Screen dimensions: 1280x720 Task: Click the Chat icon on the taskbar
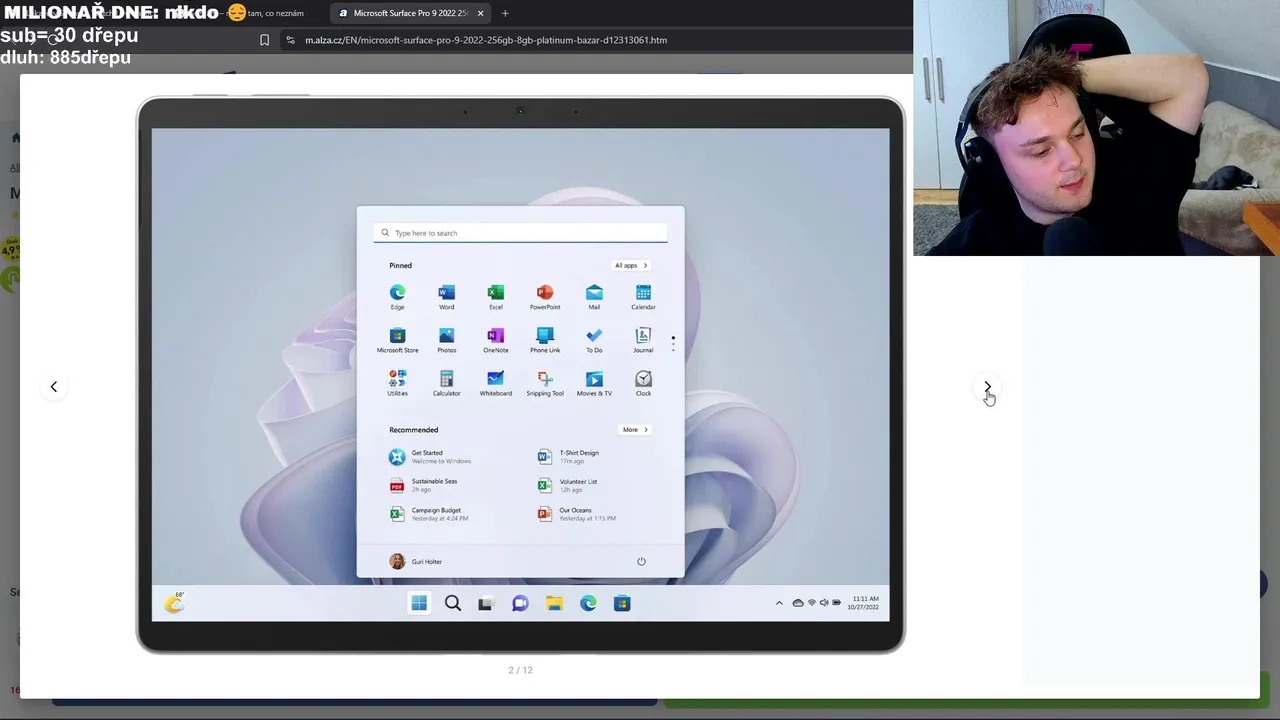click(x=520, y=603)
